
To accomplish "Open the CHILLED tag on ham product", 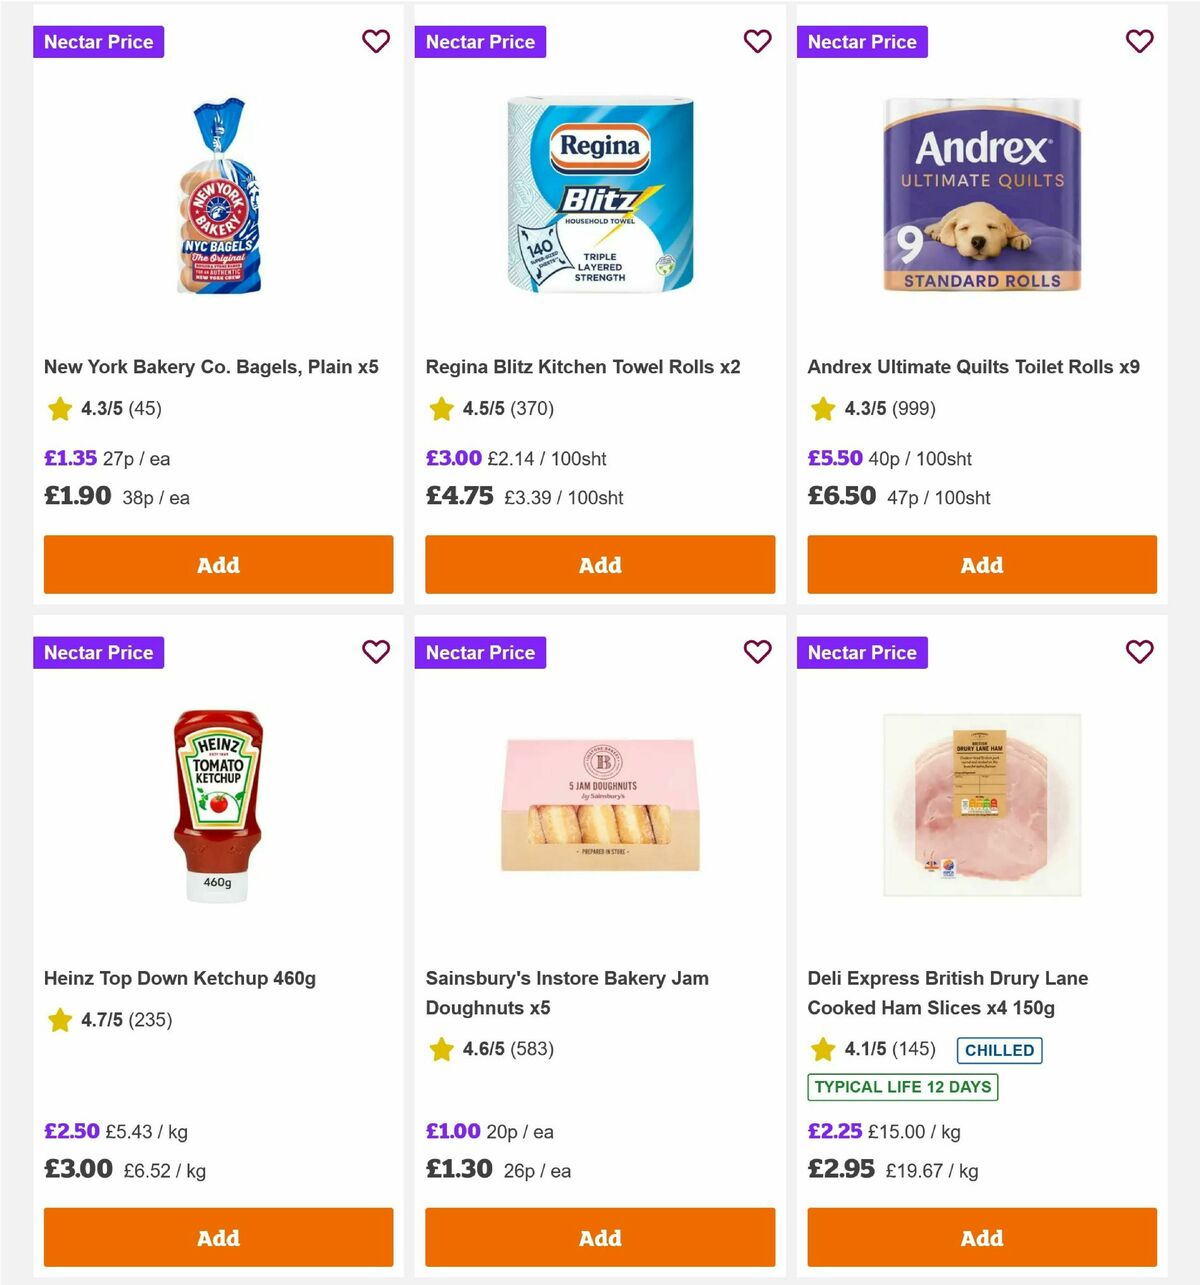I will 998,1050.
